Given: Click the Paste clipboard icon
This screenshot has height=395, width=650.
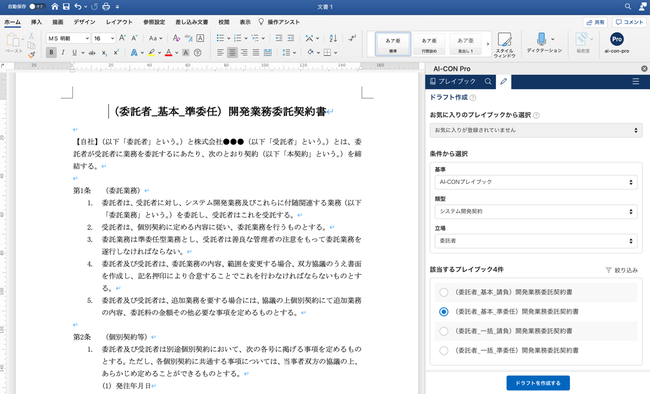Looking at the screenshot, I should click(x=13, y=41).
